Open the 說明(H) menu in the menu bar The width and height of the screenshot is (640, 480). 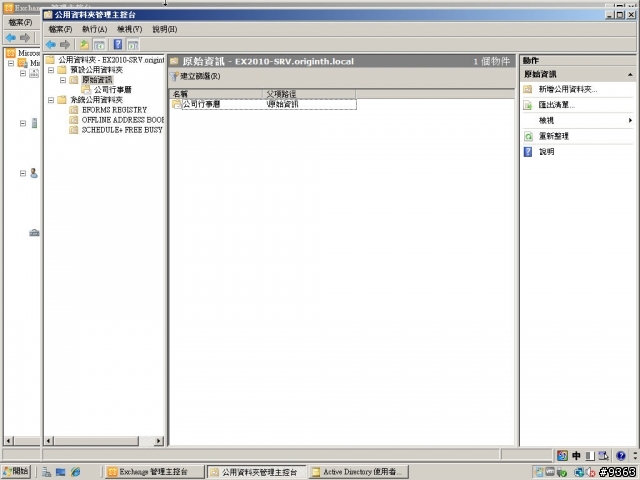click(164, 29)
